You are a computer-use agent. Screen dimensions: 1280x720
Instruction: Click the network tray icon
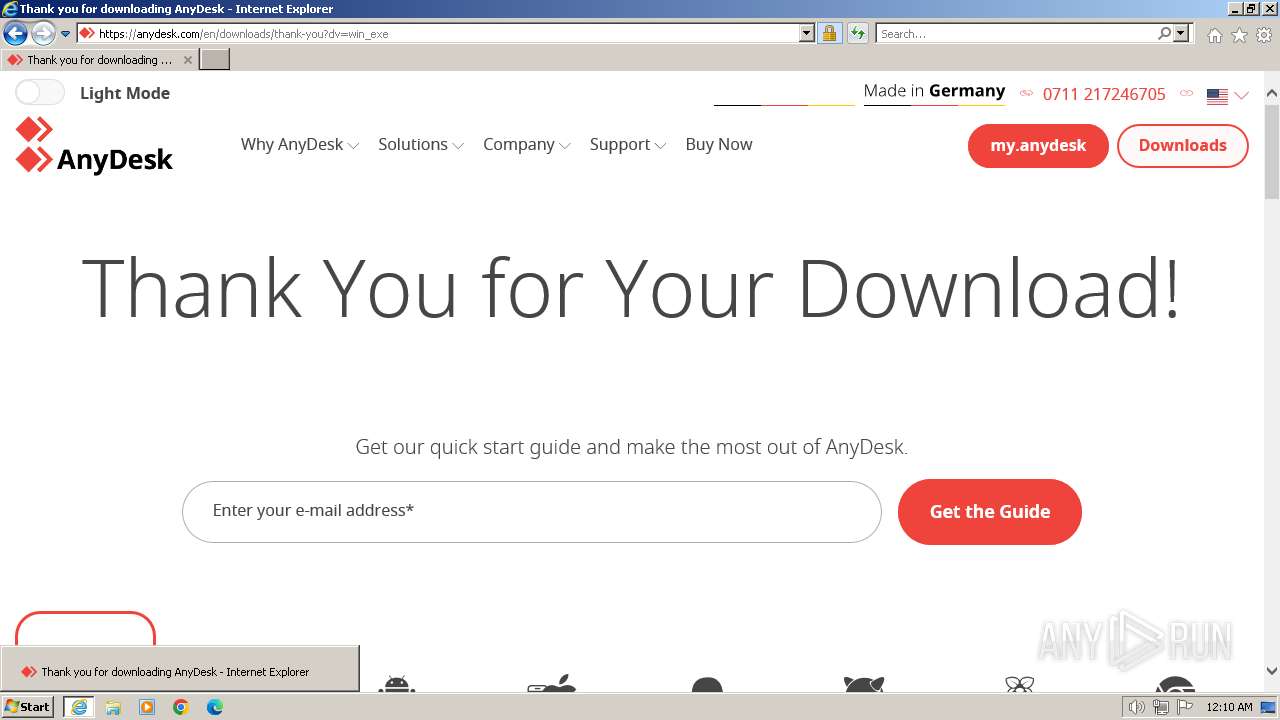(x=1161, y=707)
